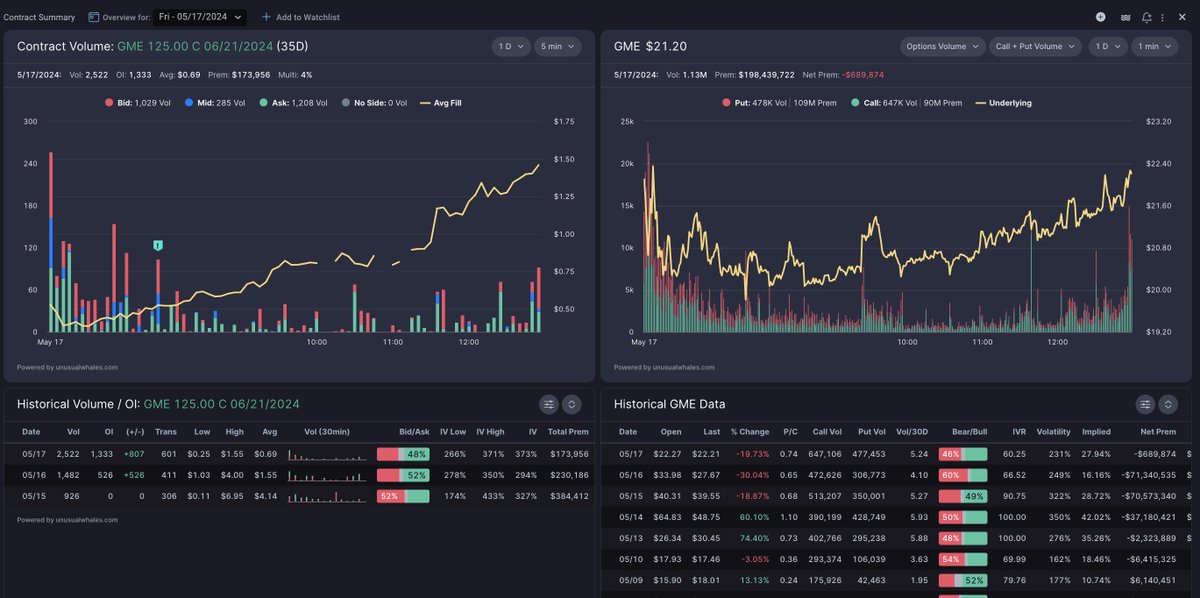
Task: Sort by IVR column header
Action: (x=1017, y=432)
